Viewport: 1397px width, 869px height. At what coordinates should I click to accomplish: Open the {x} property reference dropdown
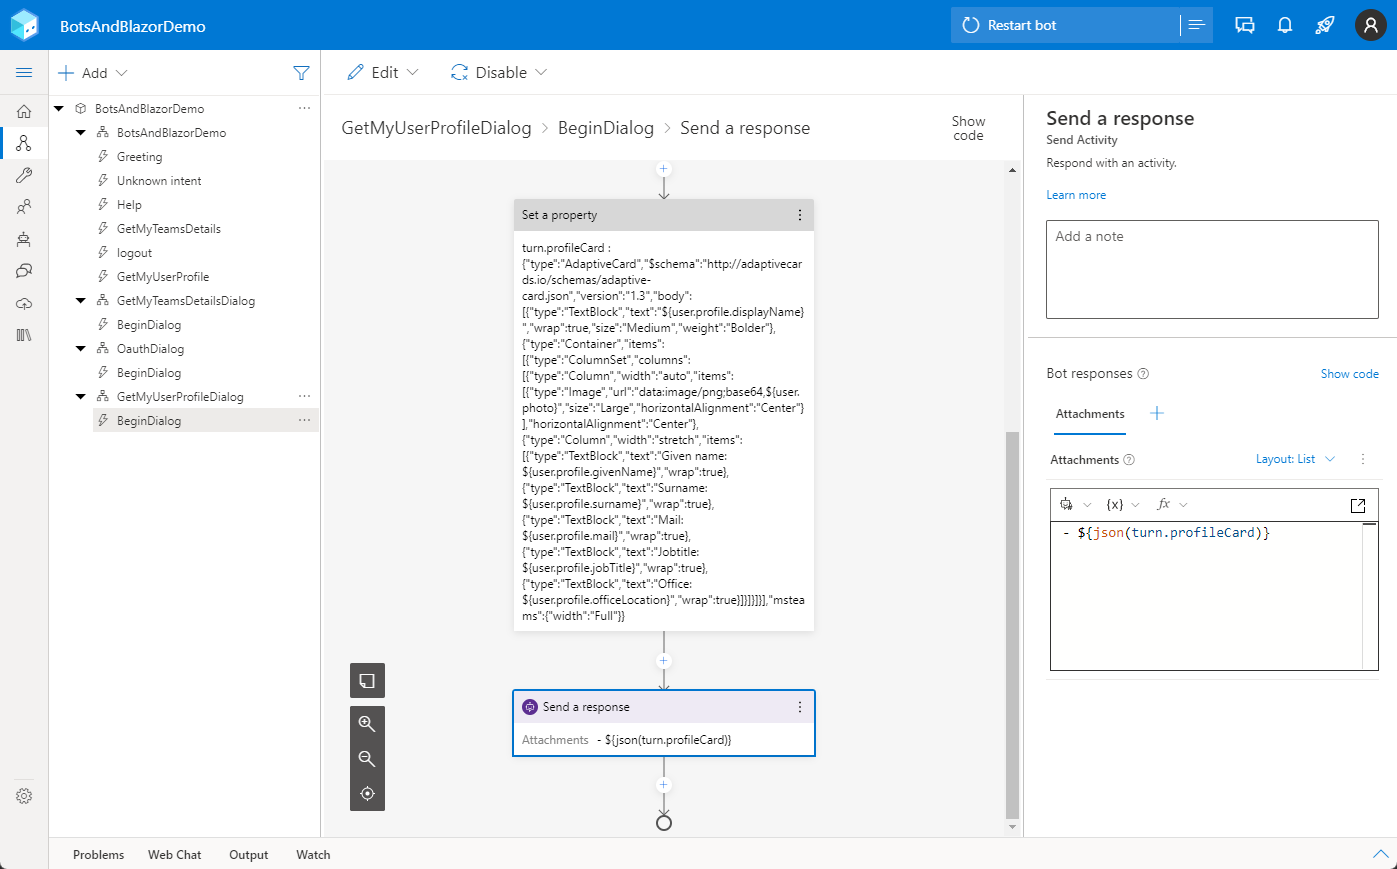[1123, 505]
